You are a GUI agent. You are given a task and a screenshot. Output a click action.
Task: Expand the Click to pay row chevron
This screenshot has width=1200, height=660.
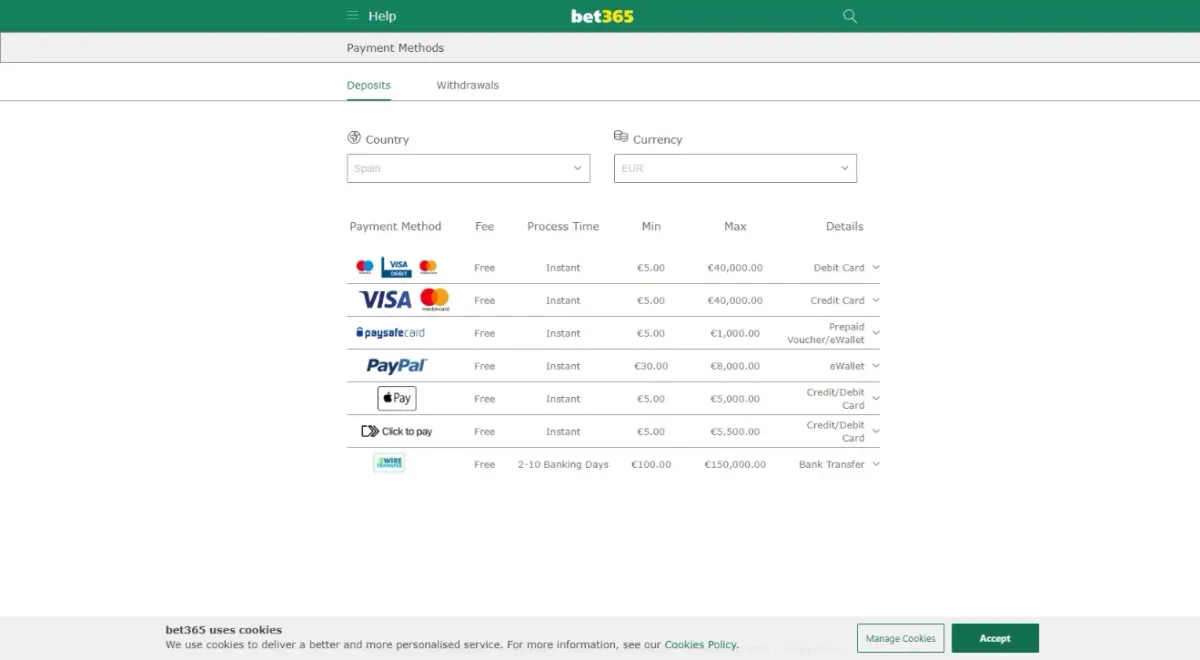click(x=876, y=431)
